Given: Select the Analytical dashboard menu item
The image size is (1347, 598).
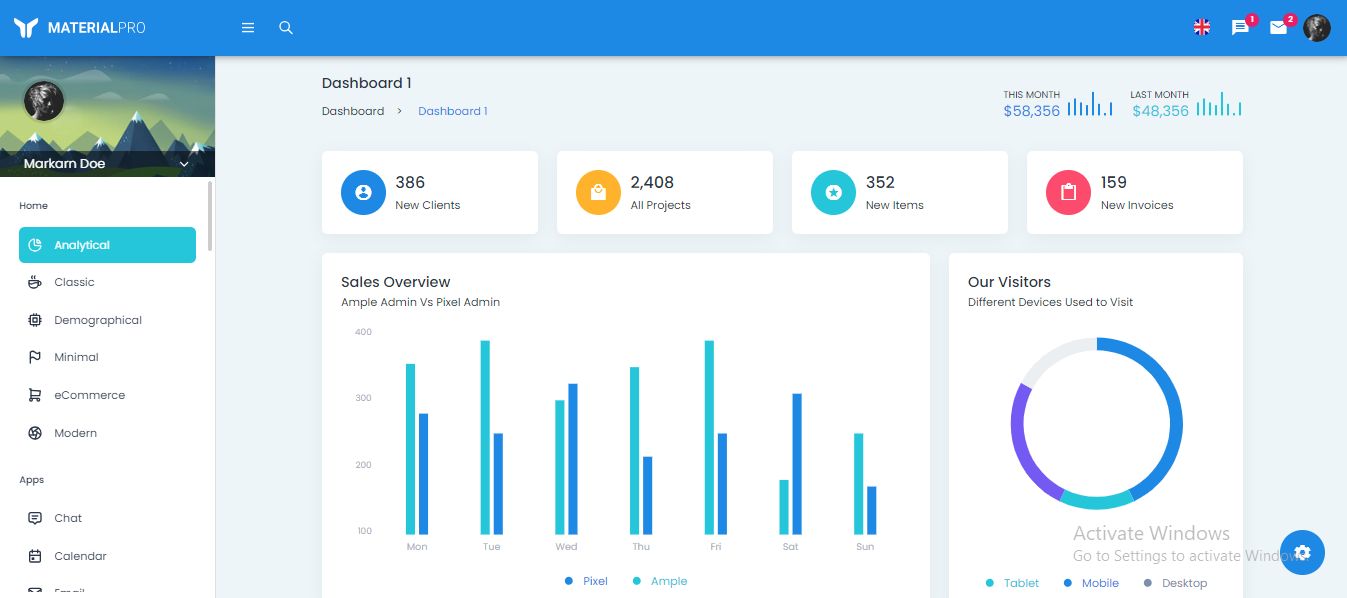Looking at the screenshot, I should 107,245.
